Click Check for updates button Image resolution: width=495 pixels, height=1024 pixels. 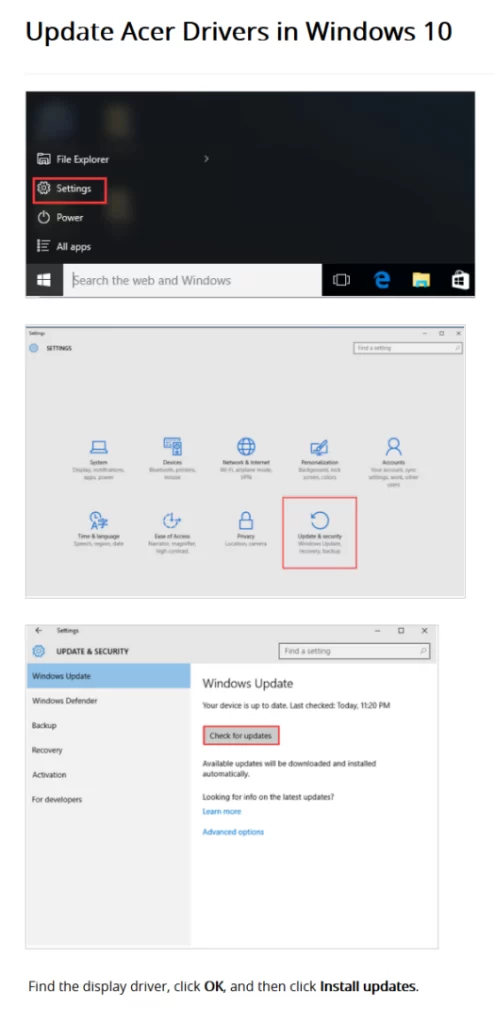pos(240,735)
